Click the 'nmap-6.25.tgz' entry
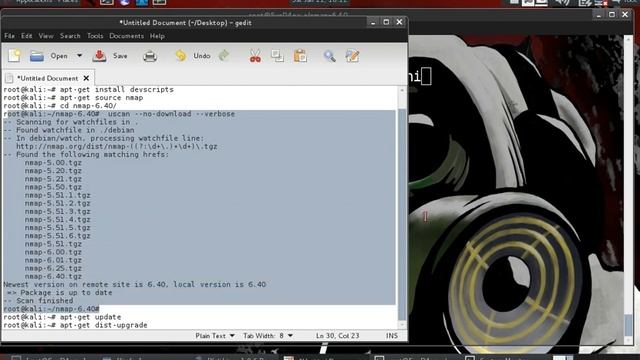Viewport: 640px width, 360px height. click(x=53, y=269)
